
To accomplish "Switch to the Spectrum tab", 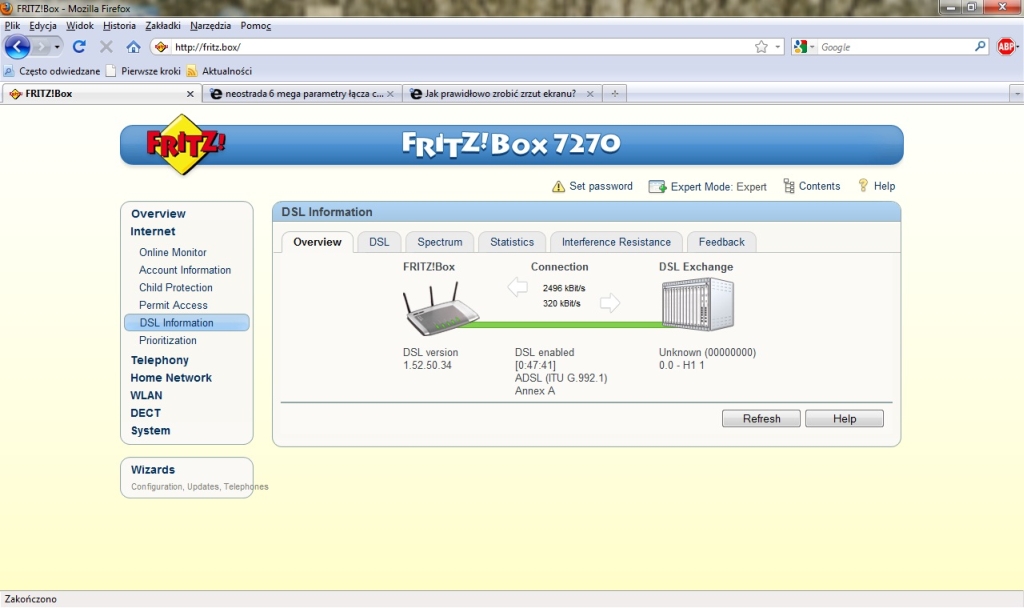I will coord(440,242).
